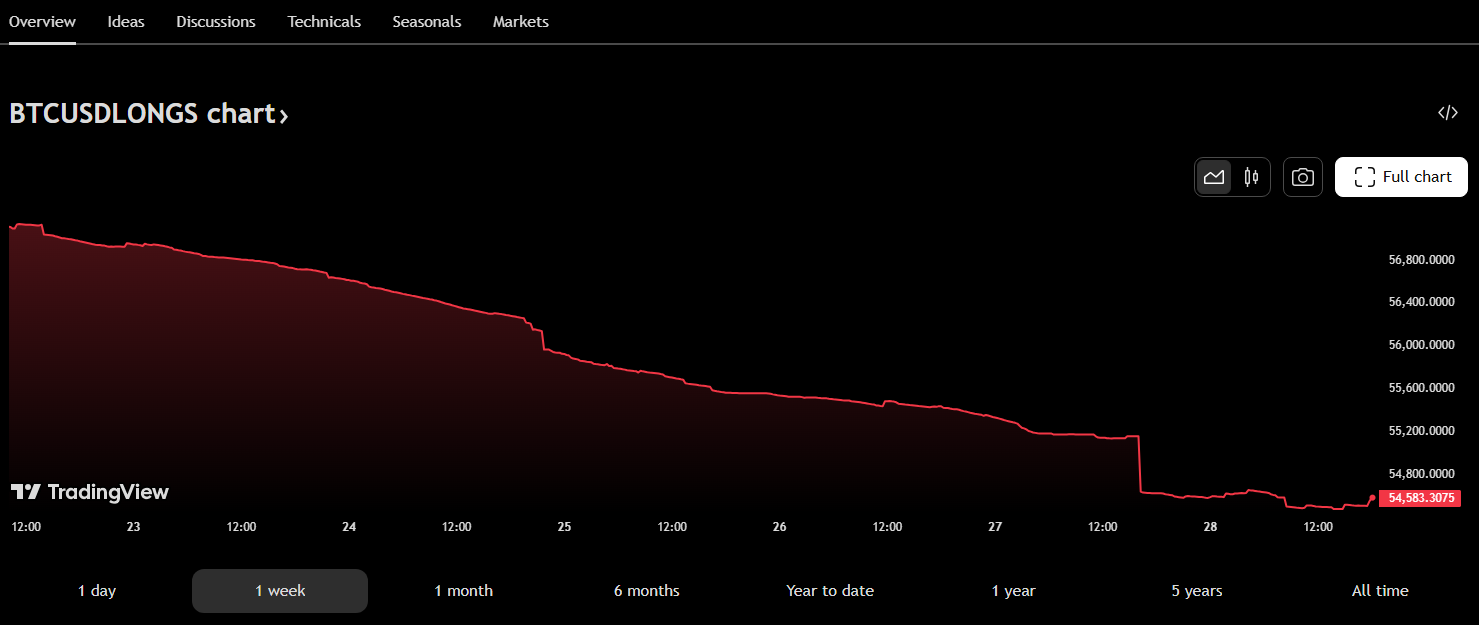
Task: Click the date label 25 on time axis
Action: click(x=564, y=527)
